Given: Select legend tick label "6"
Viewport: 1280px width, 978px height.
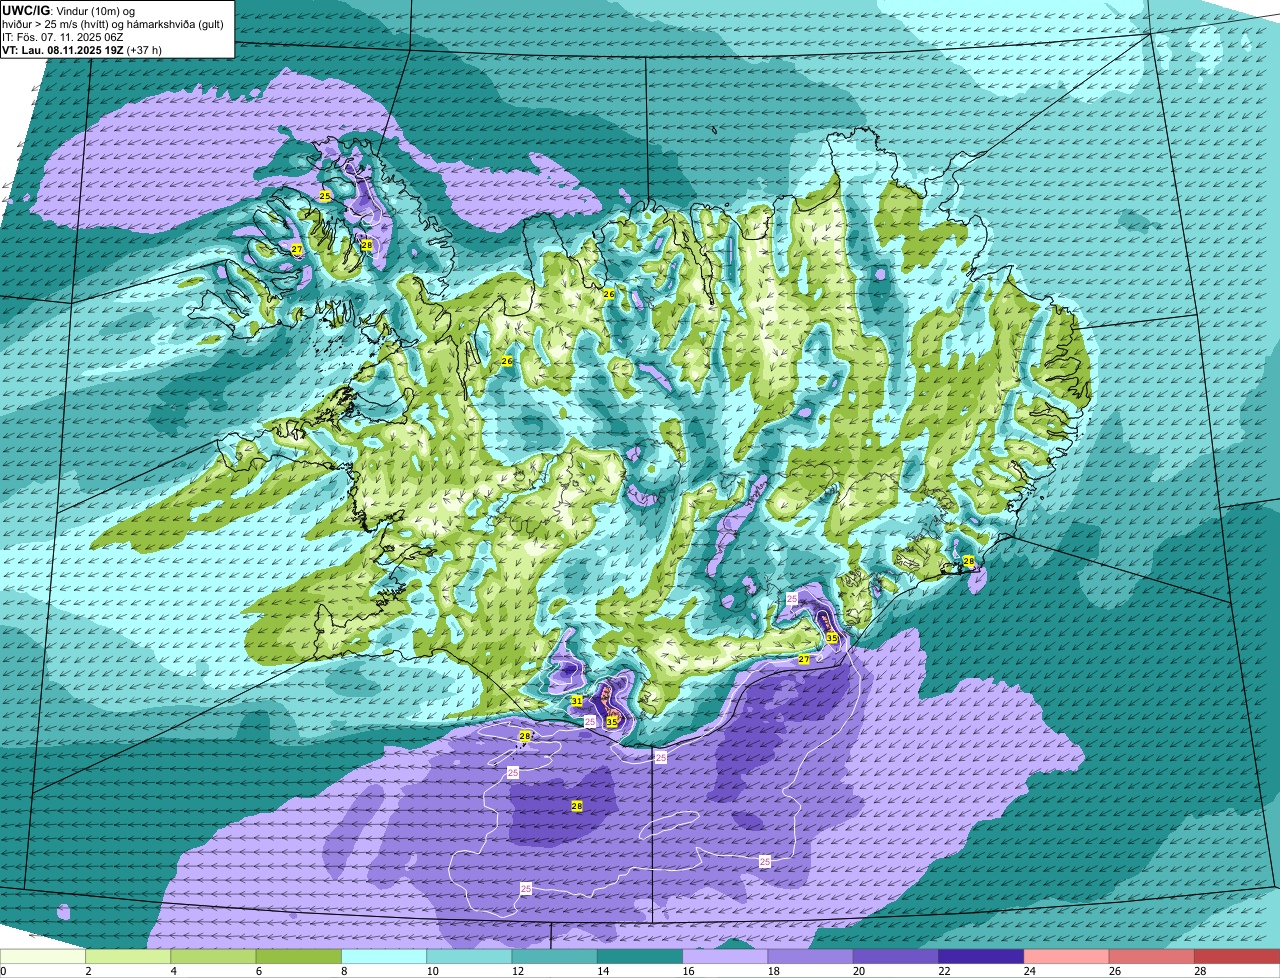Looking at the screenshot, I should pyautogui.click(x=258, y=971).
